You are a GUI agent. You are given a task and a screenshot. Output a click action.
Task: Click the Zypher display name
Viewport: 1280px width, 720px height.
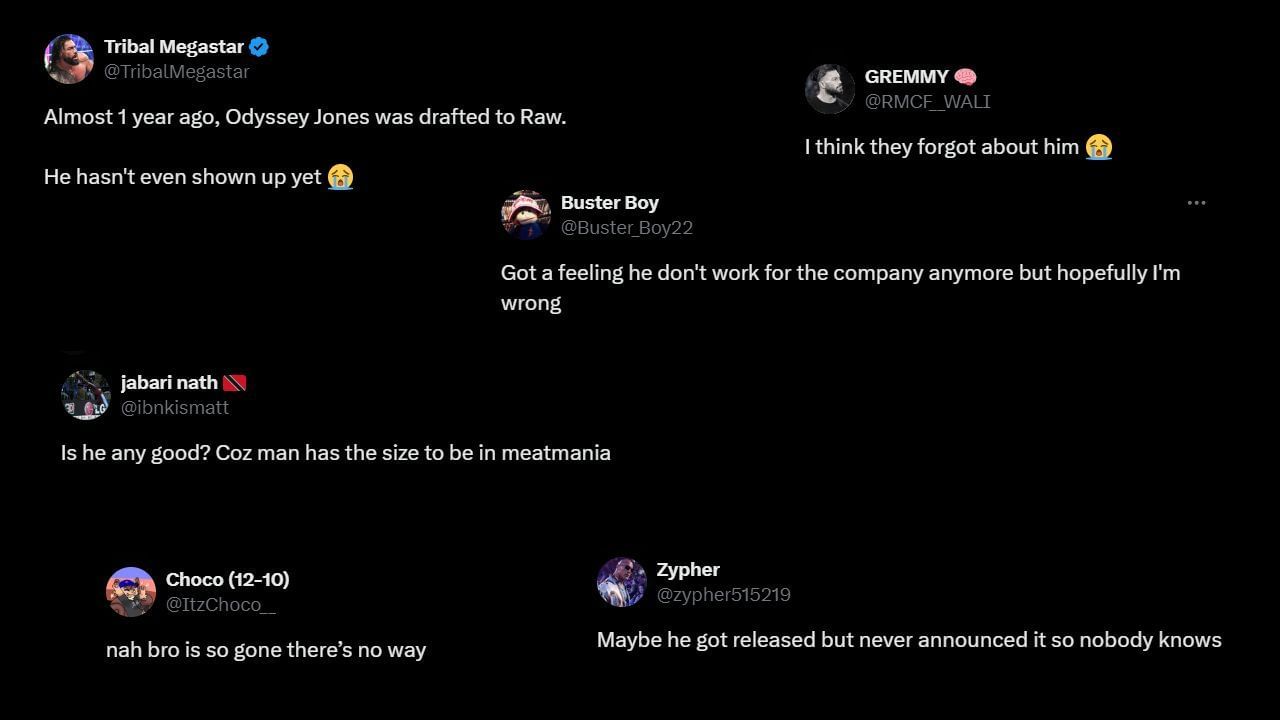[x=688, y=570]
